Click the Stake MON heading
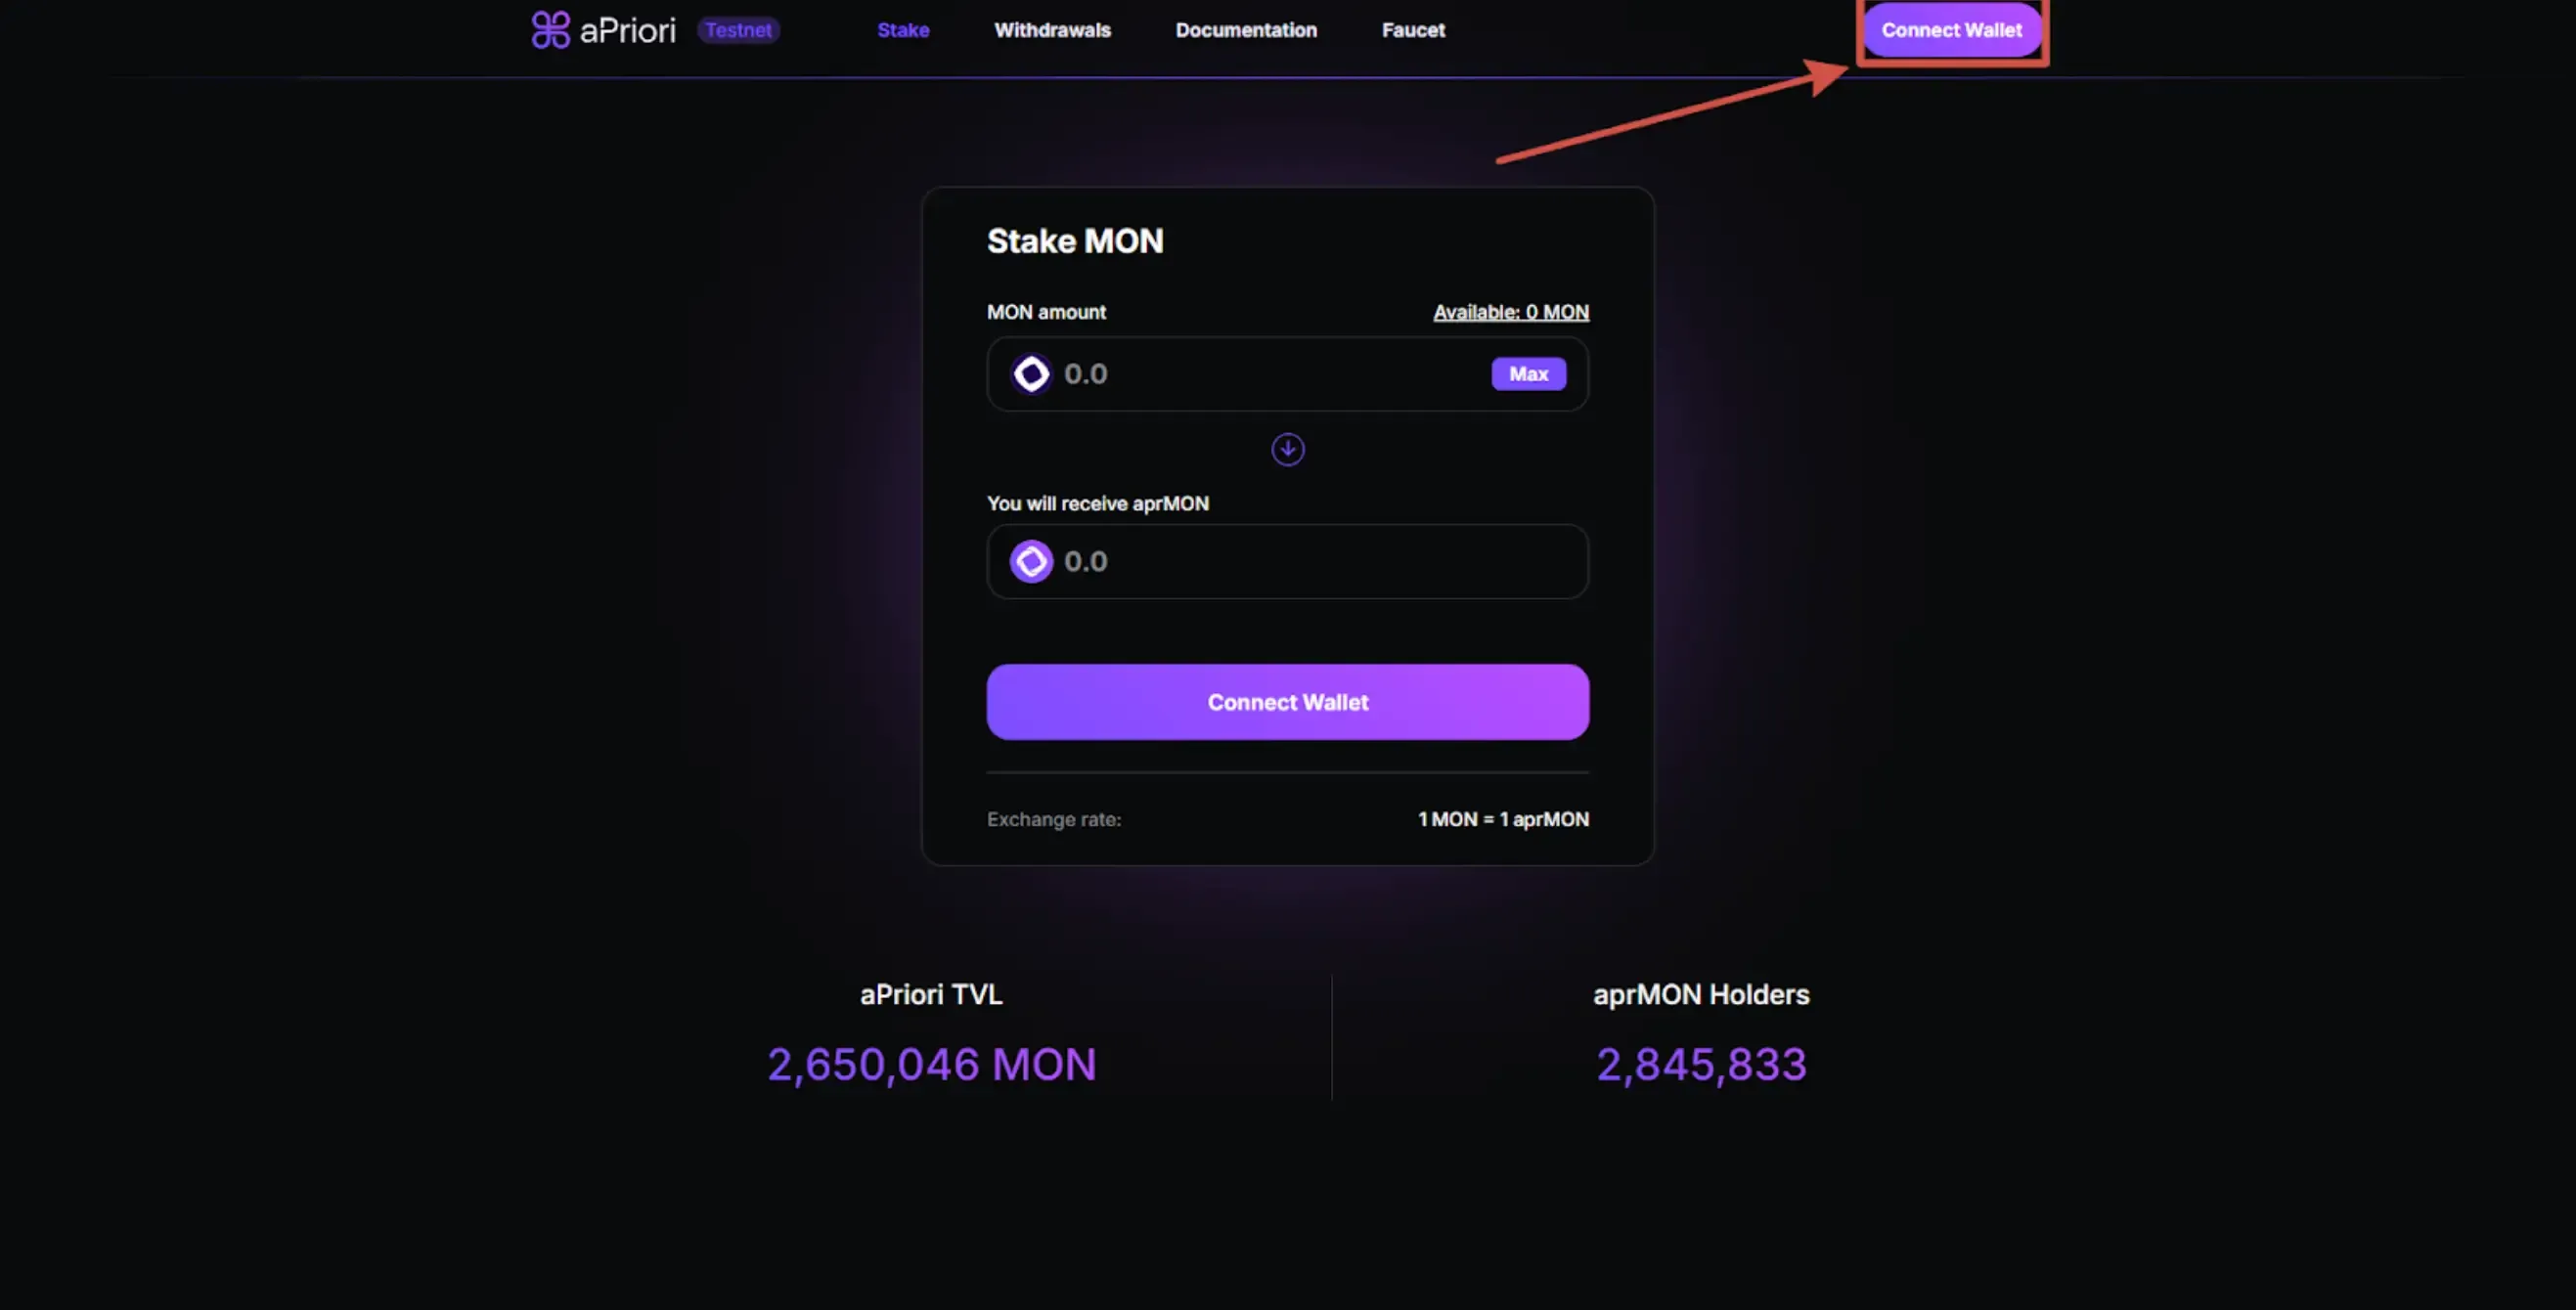The height and width of the screenshot is (1310, 2576). pyautogui.click(x=1075, y=241)
